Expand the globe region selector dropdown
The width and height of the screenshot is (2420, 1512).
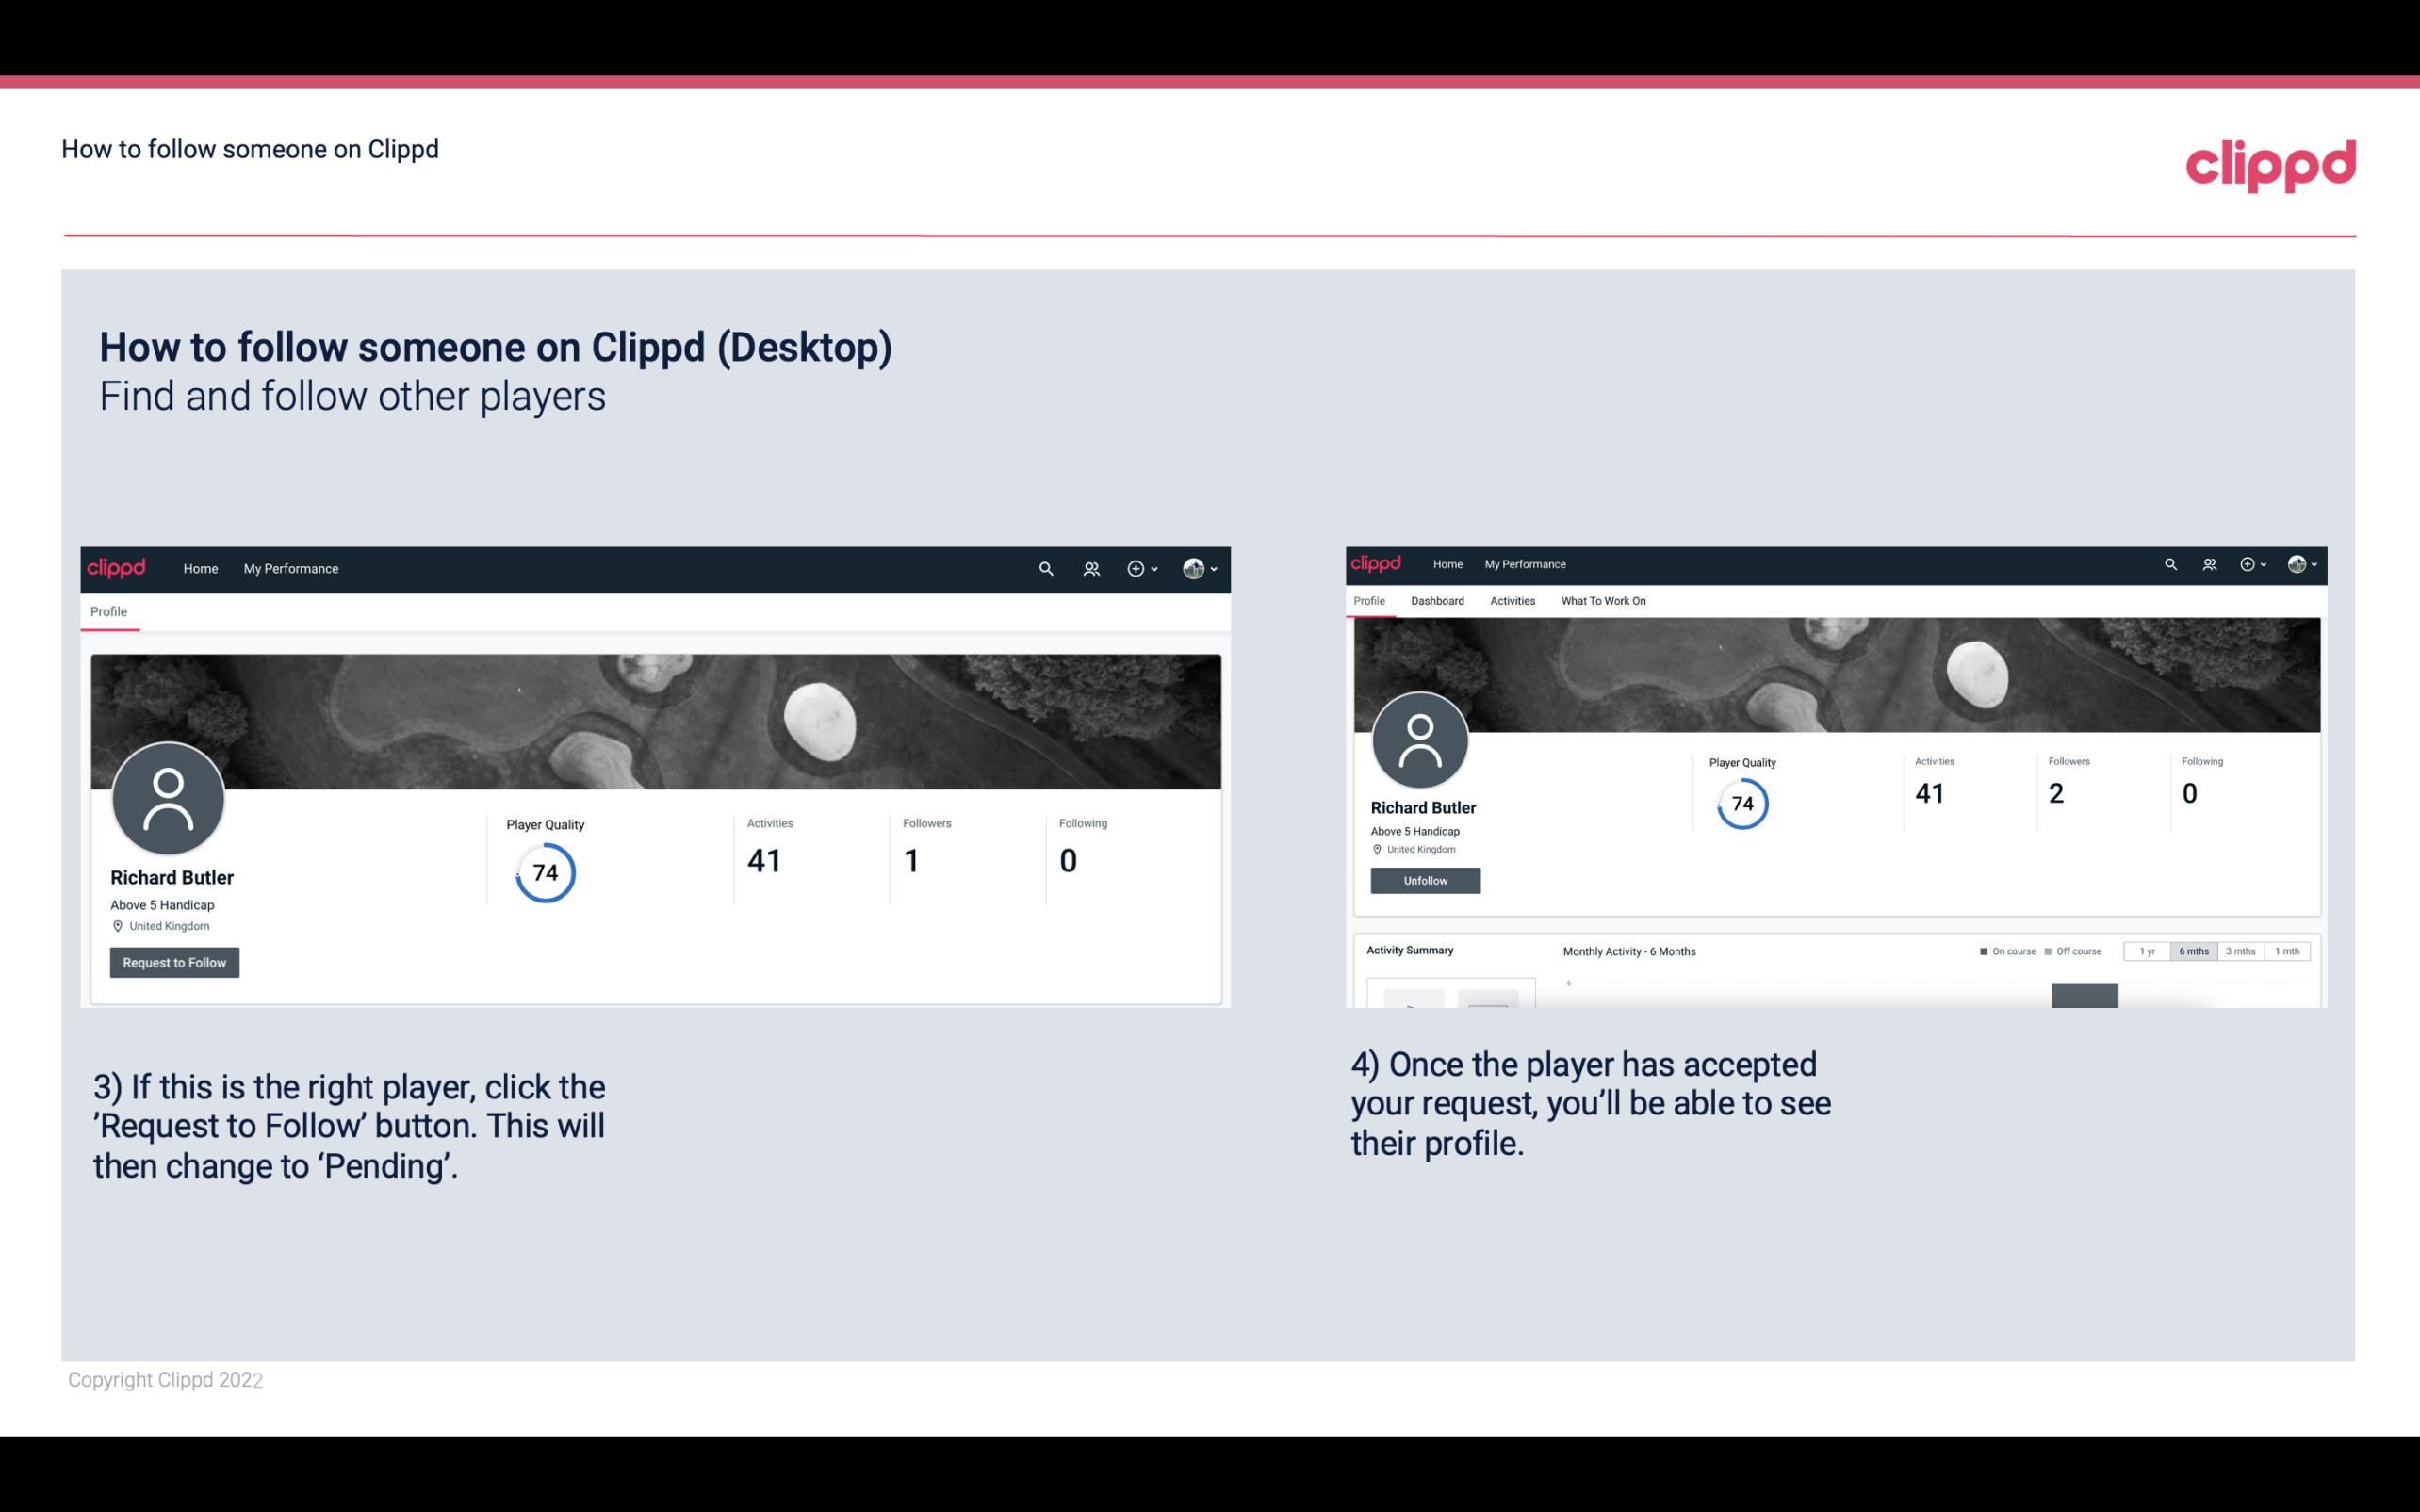[x=1202, y=568]
